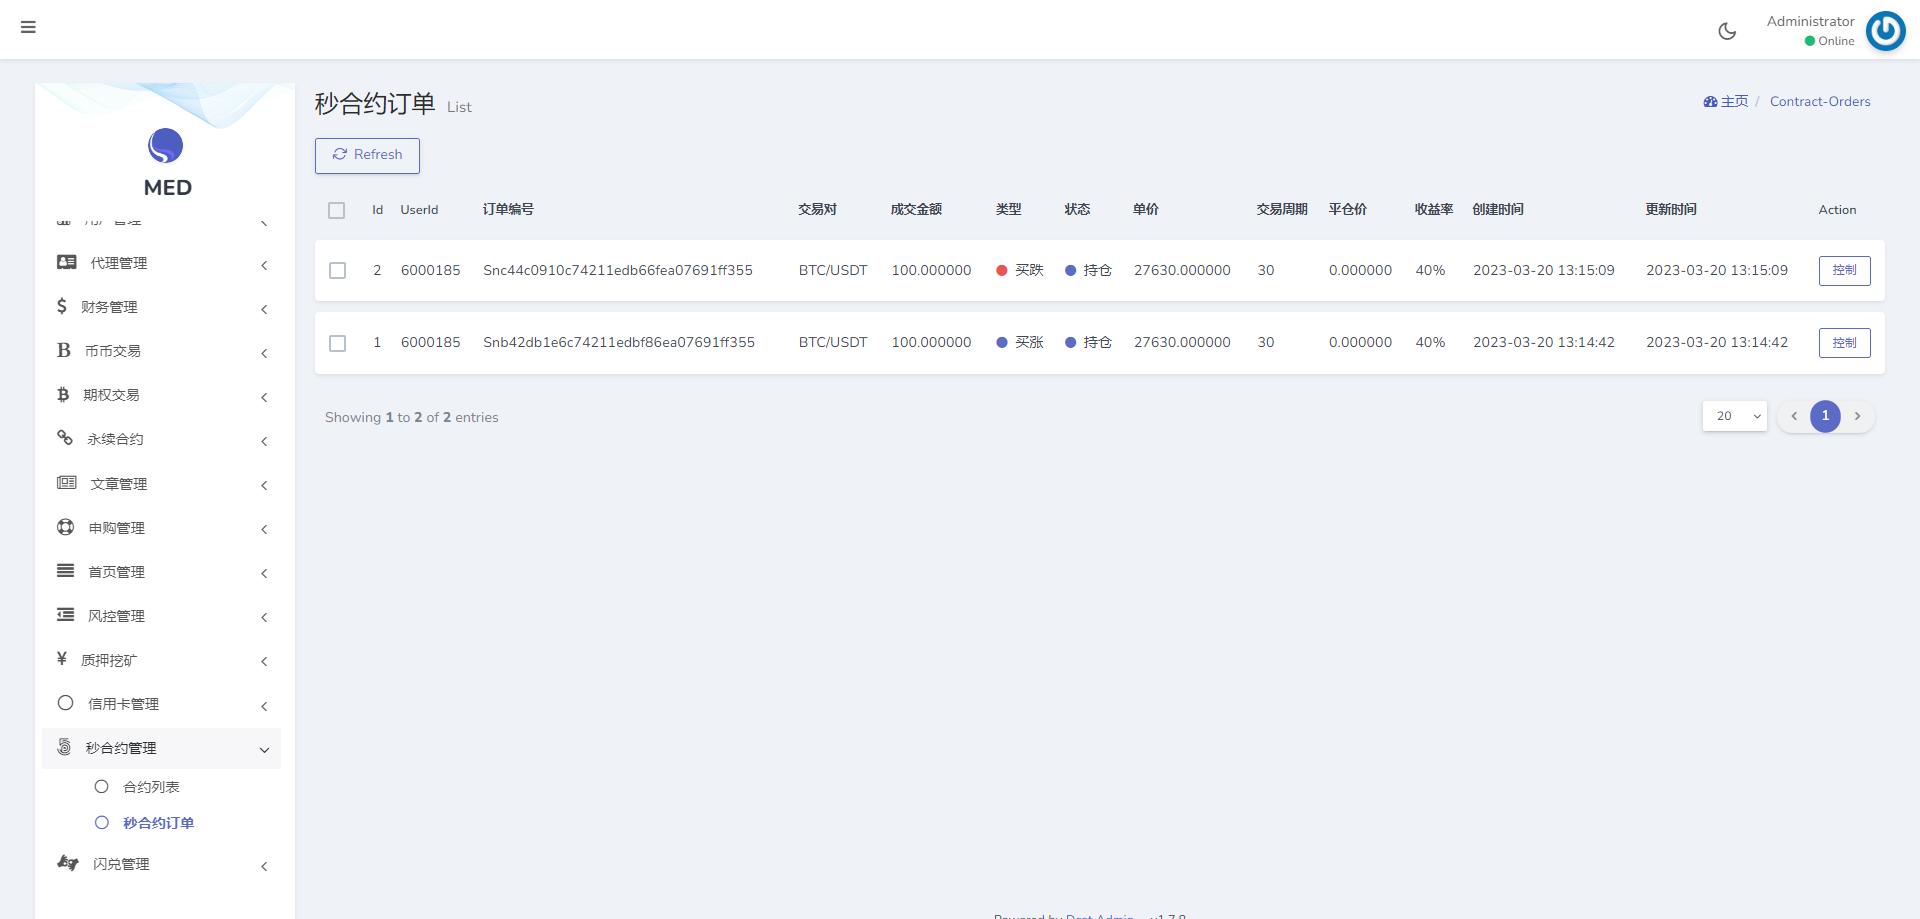Select 秒合约订单 submenu item

(158, 823)
